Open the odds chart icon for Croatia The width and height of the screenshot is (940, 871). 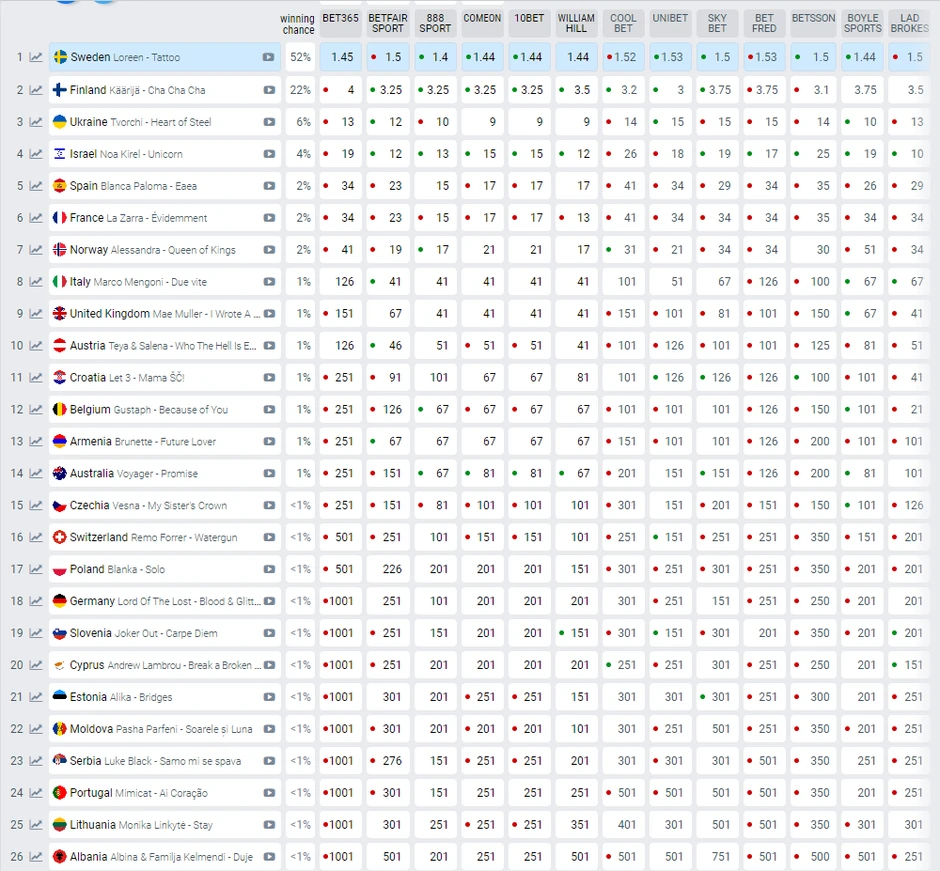pyautogui.click(x=36, y=377)
